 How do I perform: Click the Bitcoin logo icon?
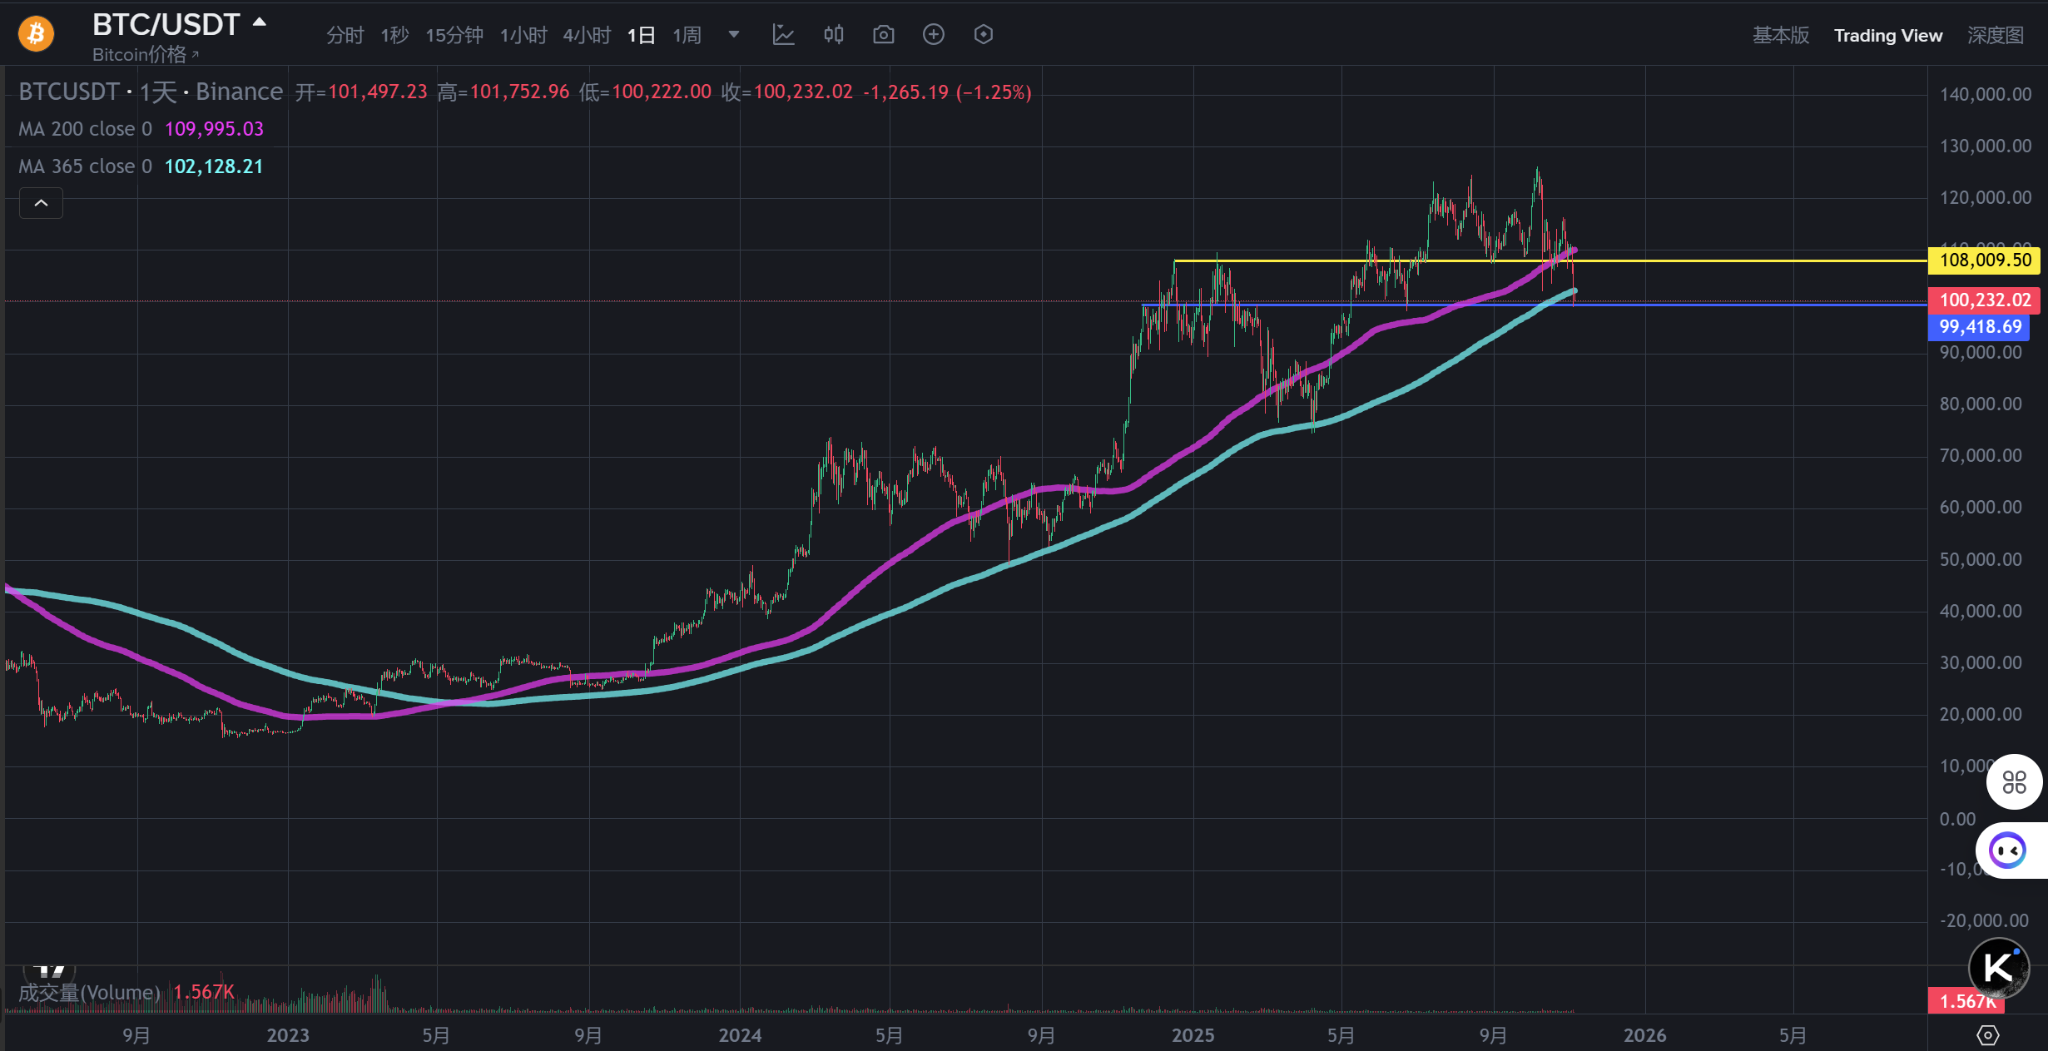point(34,33)
